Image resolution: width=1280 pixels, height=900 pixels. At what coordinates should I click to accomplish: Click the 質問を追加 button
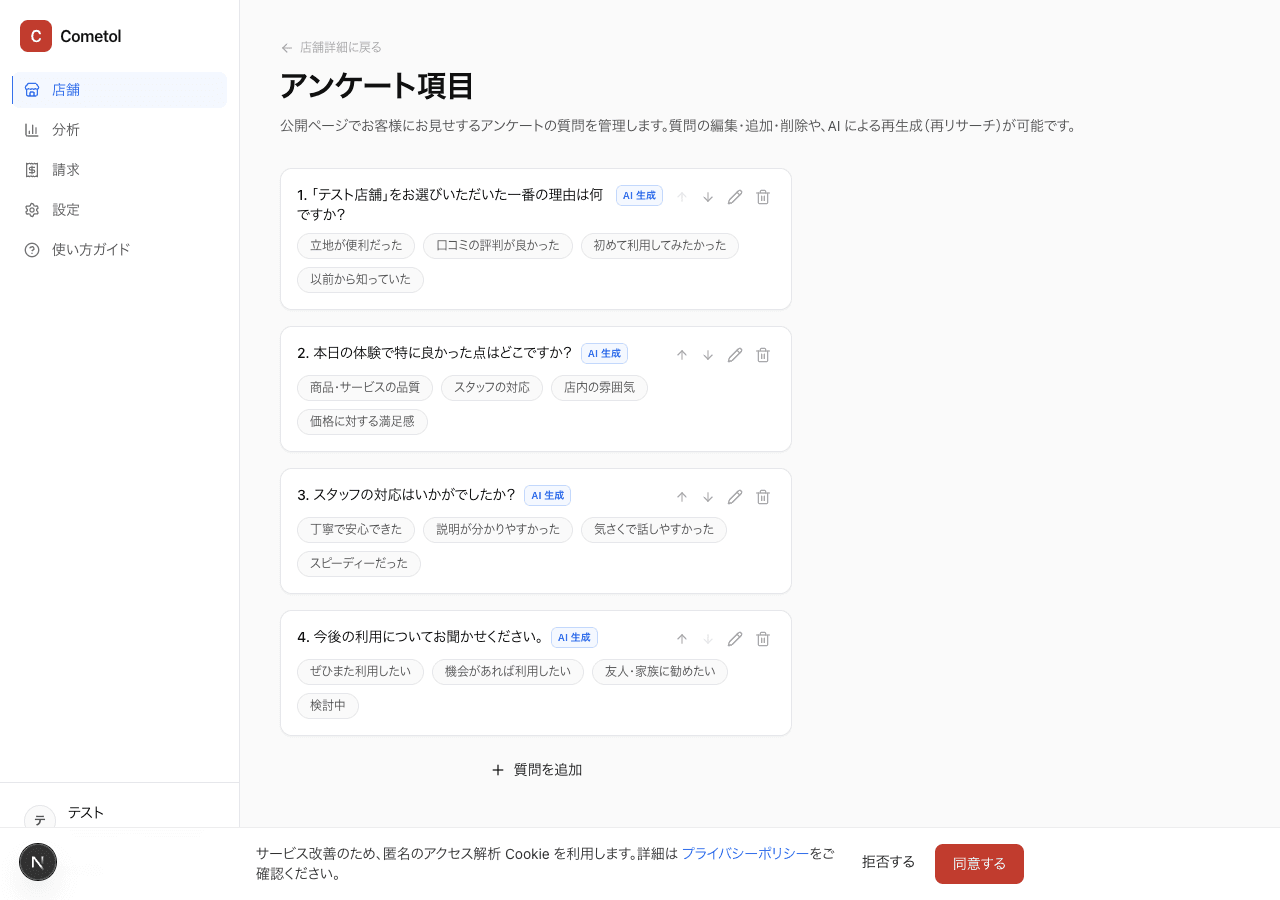536,770
